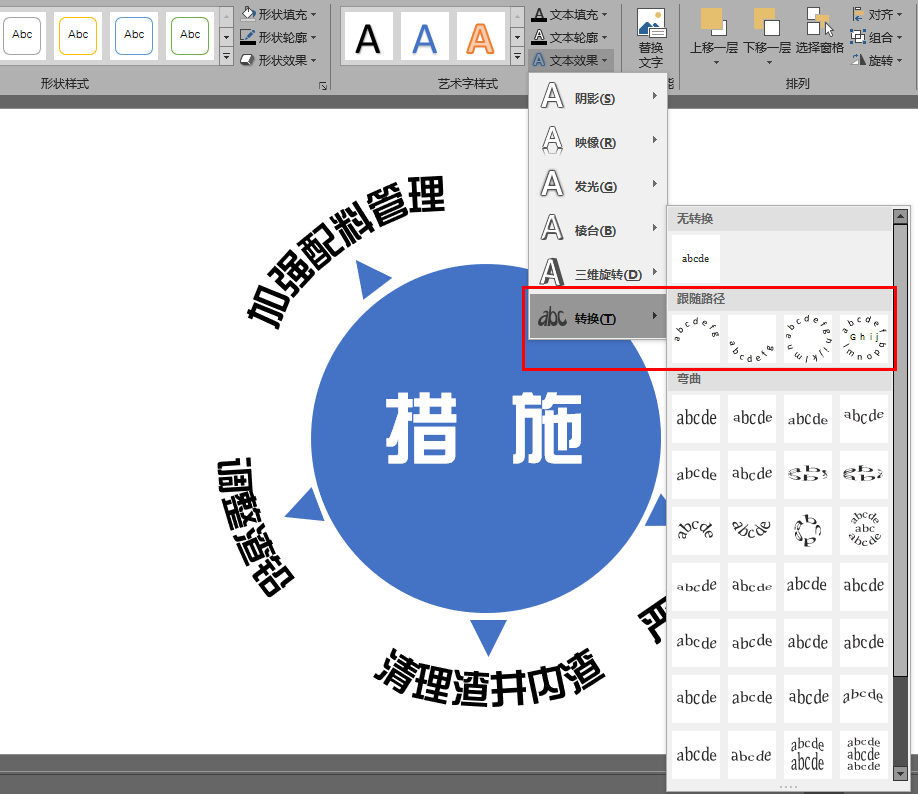Apply the green outlined Abc shape style
Screen dimensions: 918x794
tap(190, 35)
